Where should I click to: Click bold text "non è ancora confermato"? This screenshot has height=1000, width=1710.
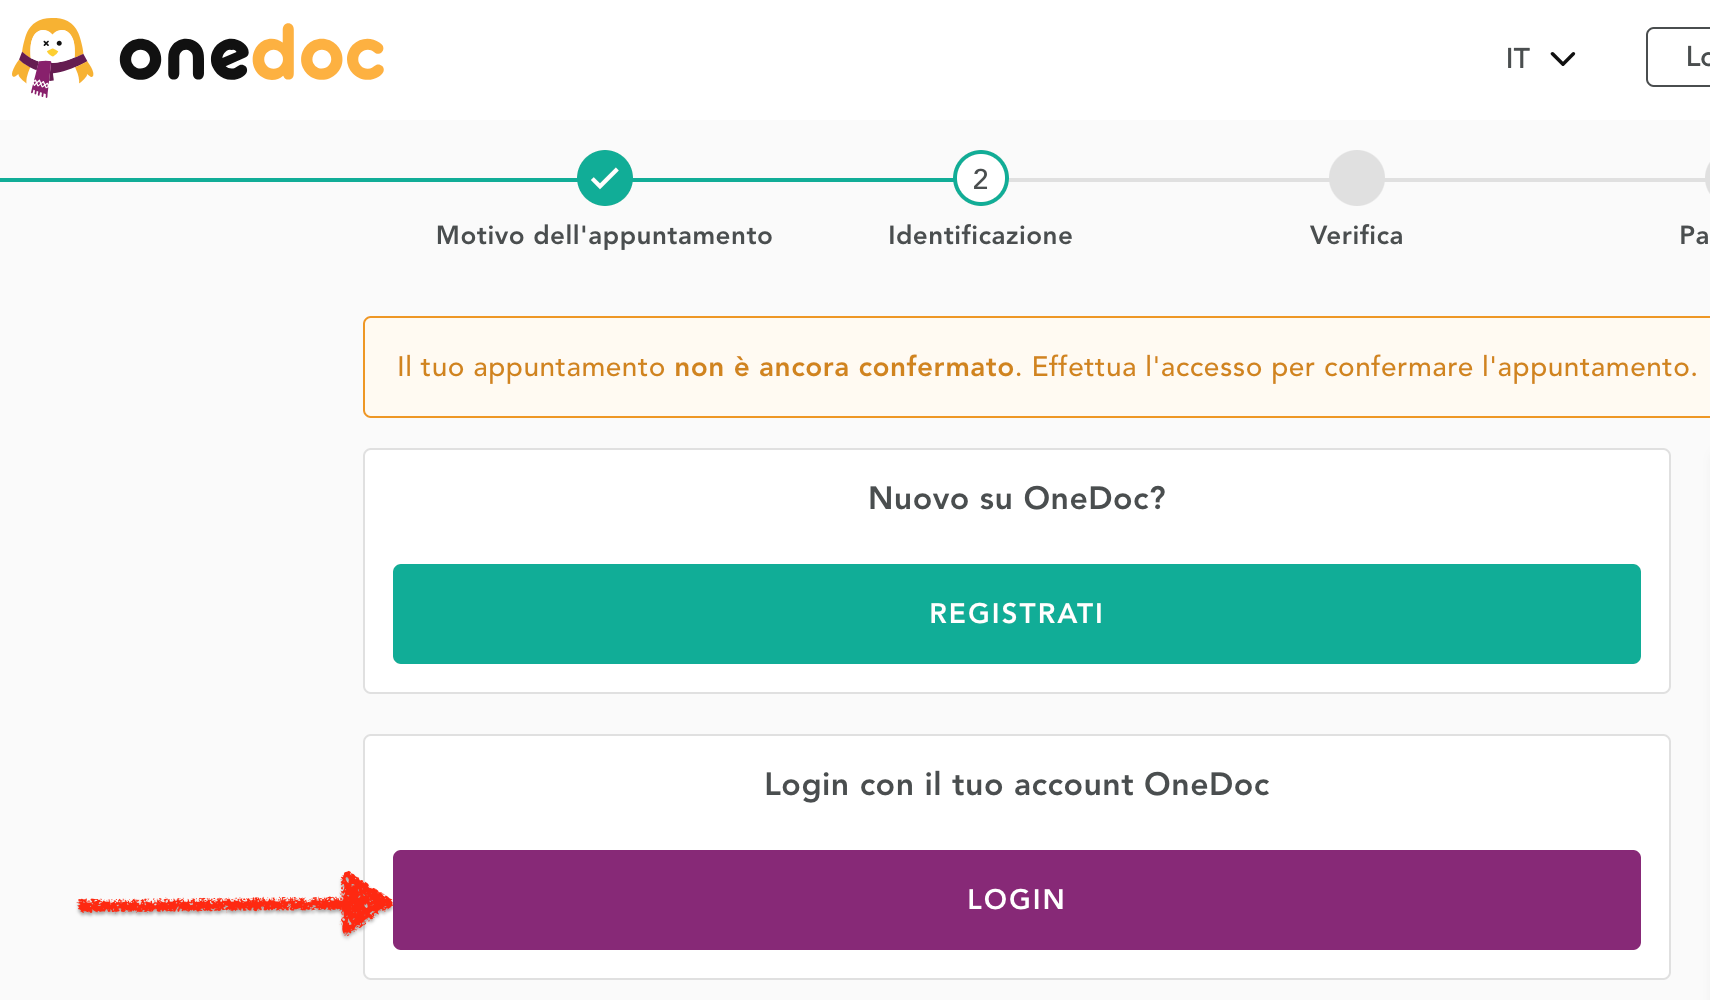844,367
